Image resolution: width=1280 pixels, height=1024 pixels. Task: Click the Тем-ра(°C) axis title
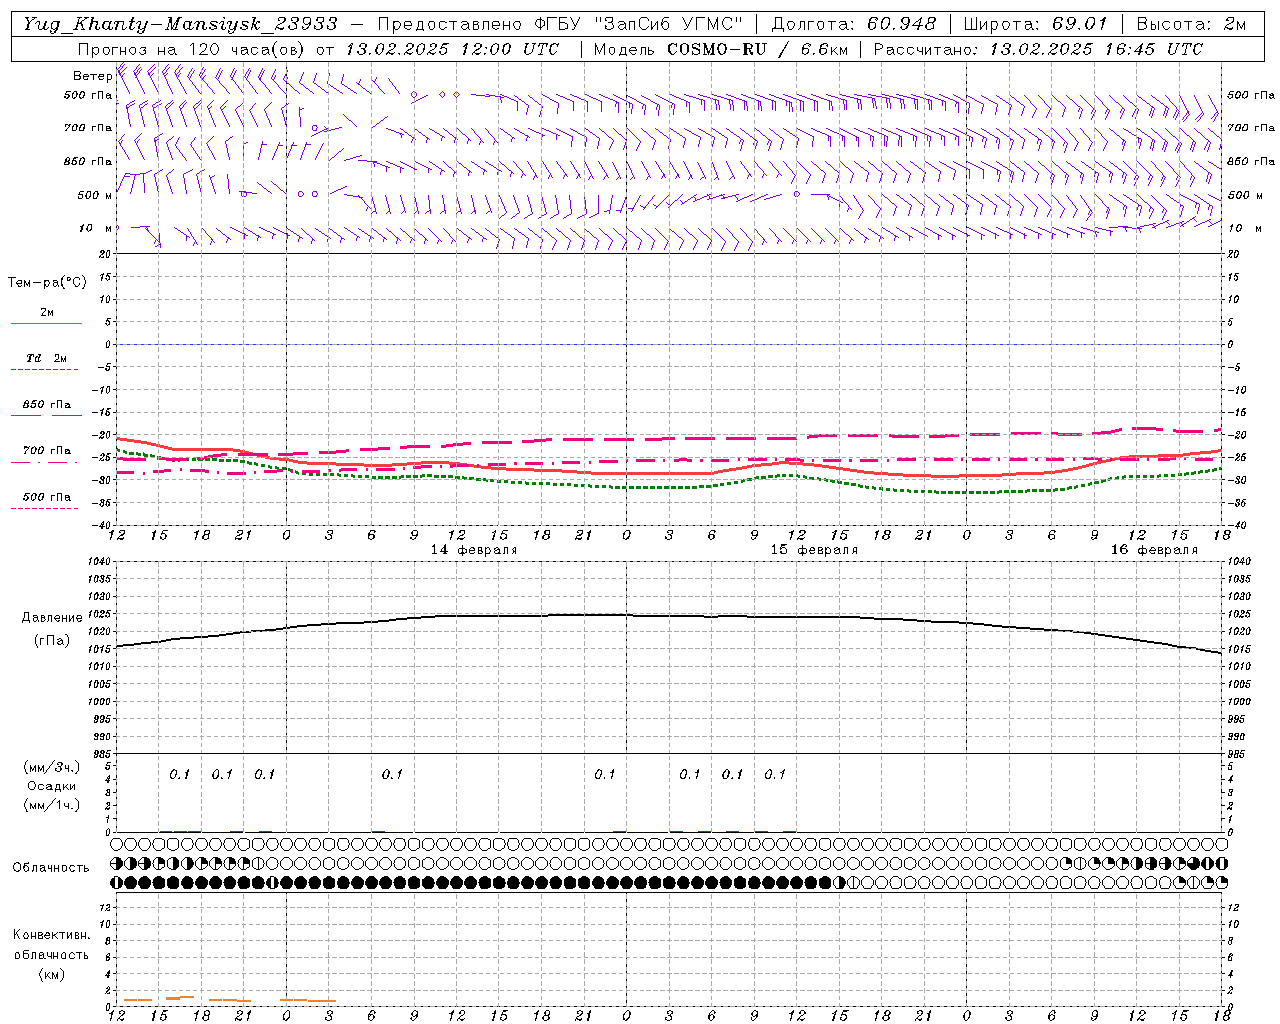click(47, 283)
